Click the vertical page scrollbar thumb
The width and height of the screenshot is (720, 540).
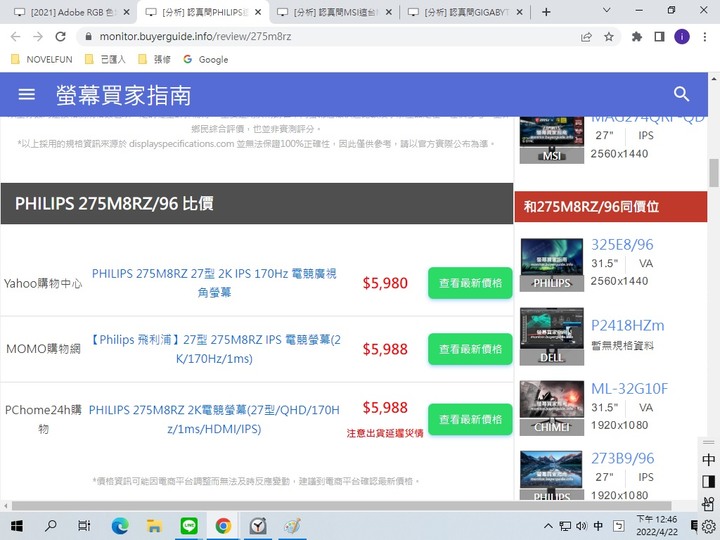(x=714, y=173)
